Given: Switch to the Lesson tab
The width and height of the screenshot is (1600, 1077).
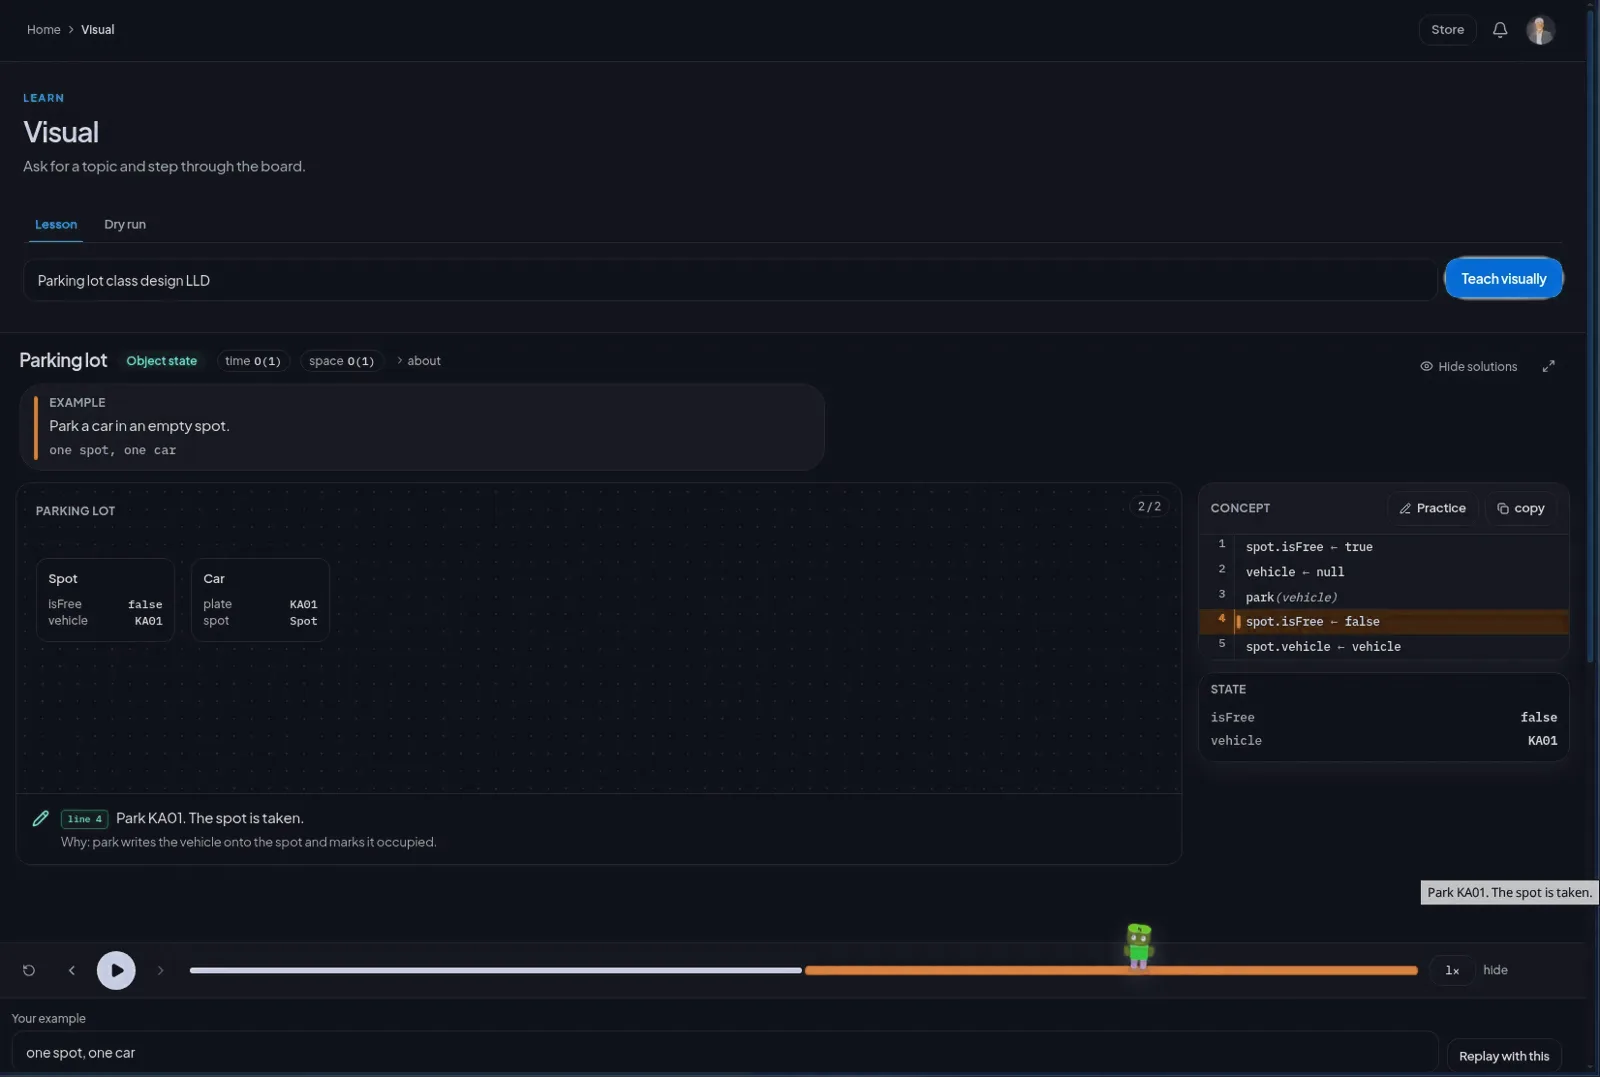Looking at the screenshot, I should pyautogui.click(x=56, y=224).
